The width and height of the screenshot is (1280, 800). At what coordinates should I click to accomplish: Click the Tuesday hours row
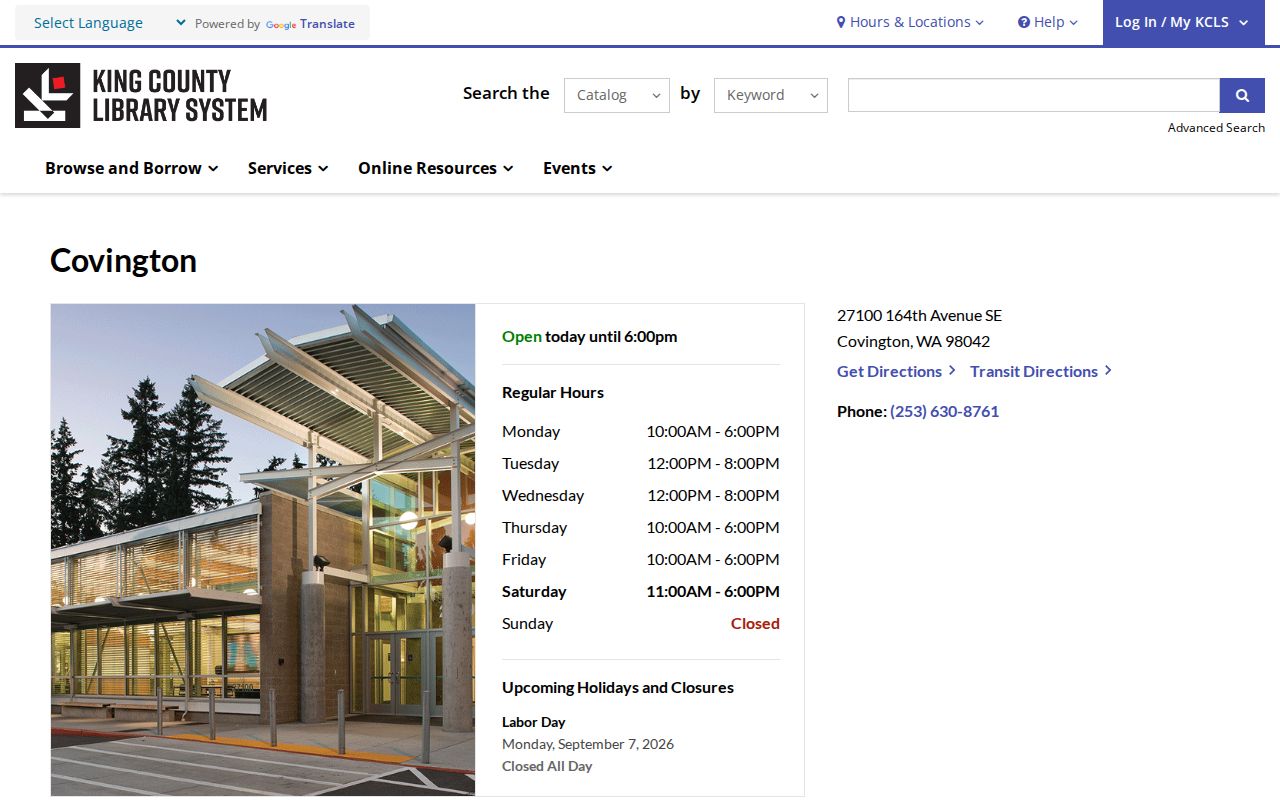point(641,464)
